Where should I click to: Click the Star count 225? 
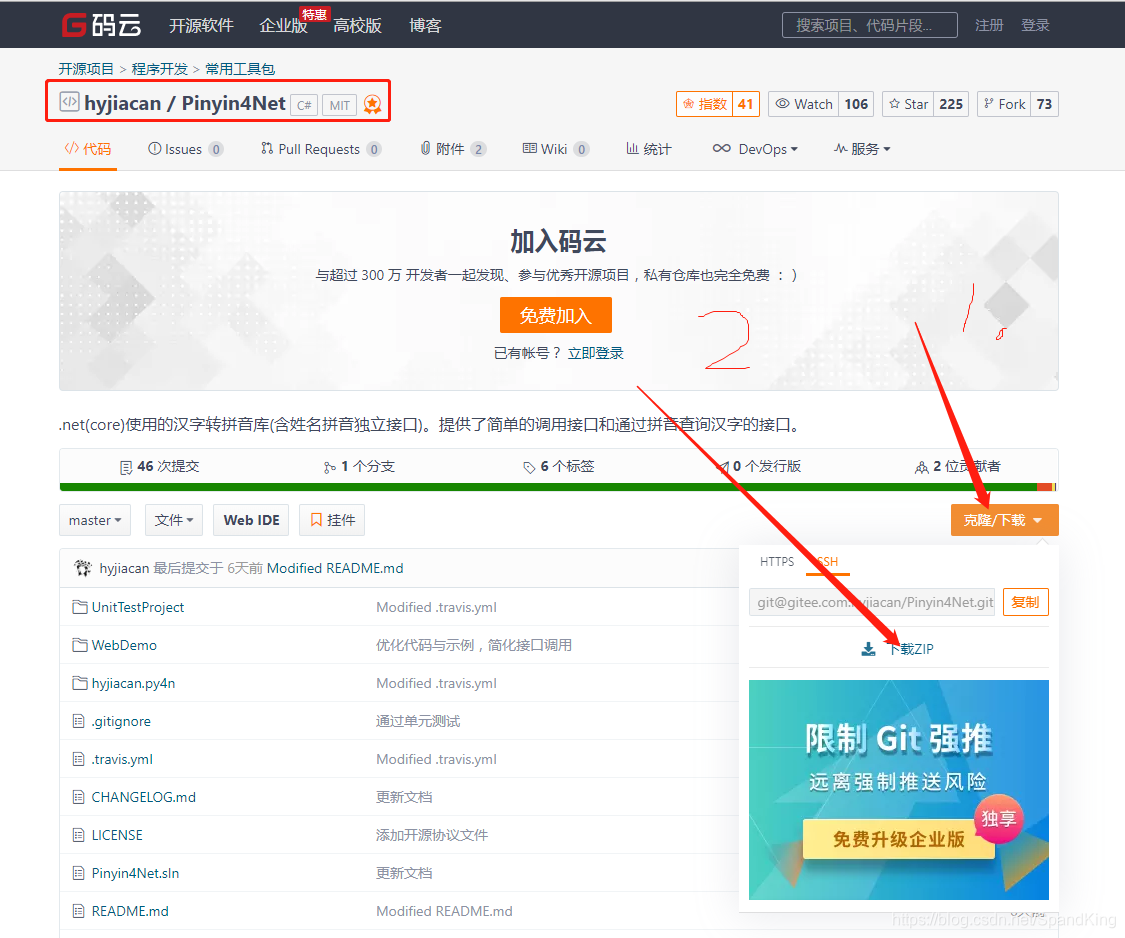(951, 104)
